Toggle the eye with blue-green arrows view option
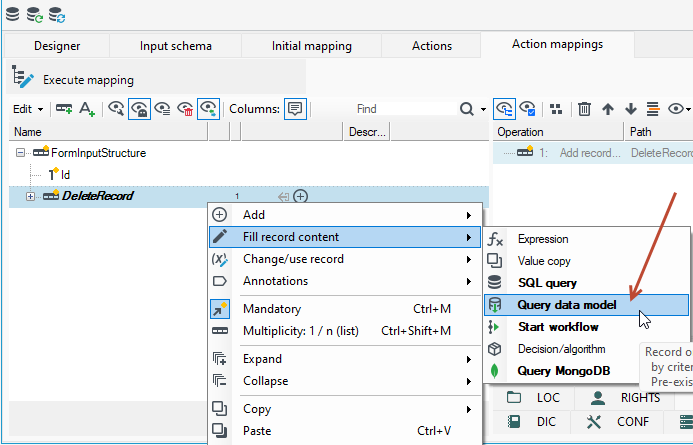This screenshot has width=693, height=445. 209,109
